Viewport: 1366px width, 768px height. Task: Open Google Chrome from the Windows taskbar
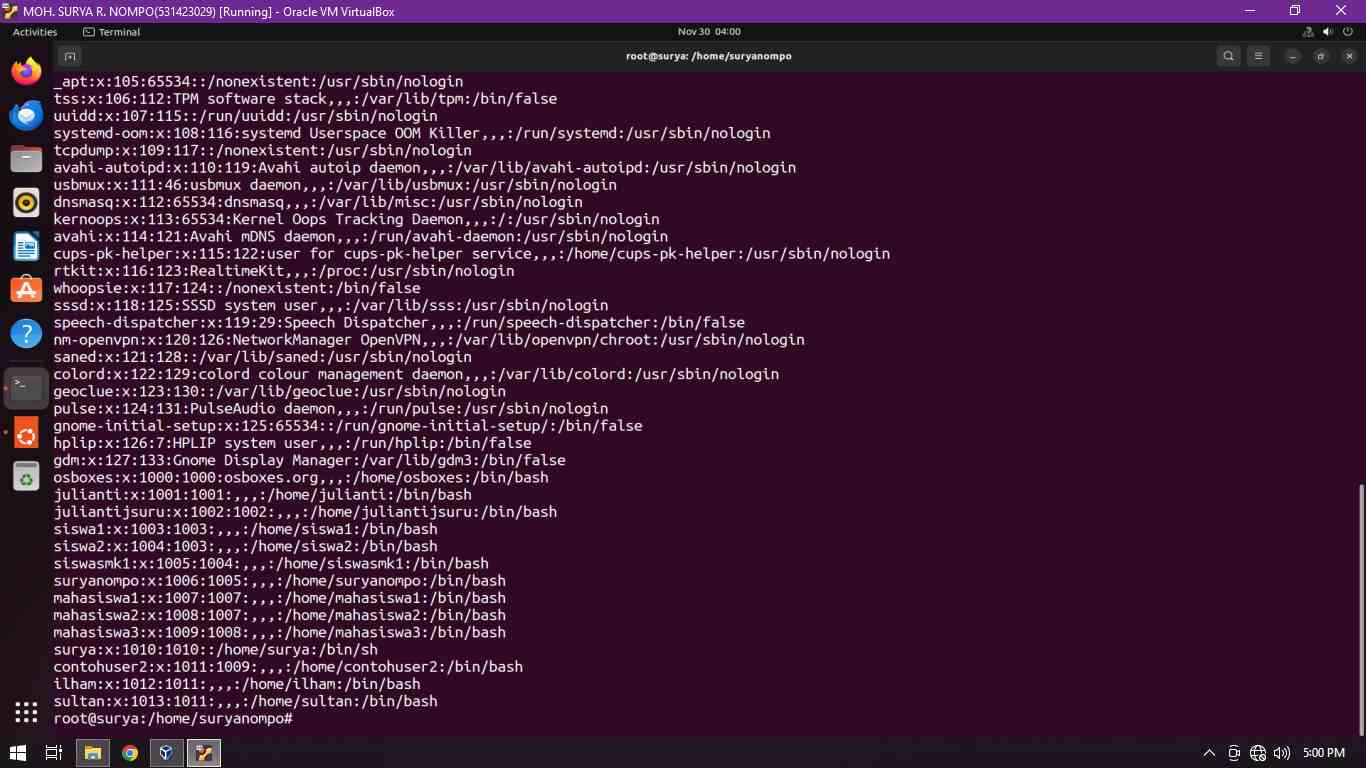130,753
